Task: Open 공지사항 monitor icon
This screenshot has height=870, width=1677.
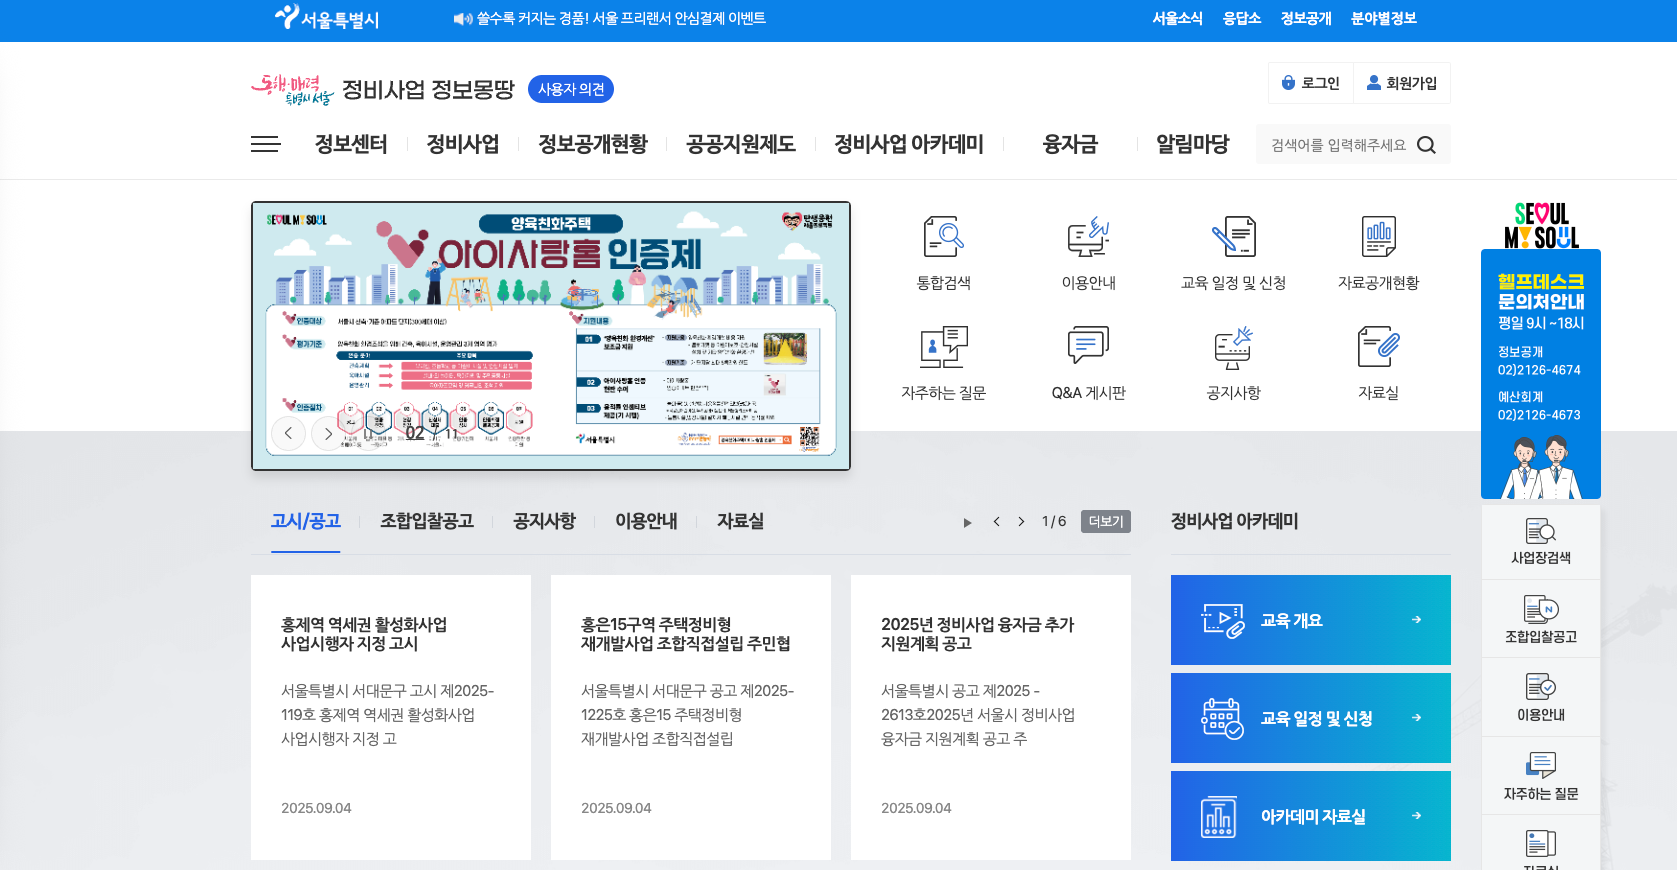Action: point(1233,347)
